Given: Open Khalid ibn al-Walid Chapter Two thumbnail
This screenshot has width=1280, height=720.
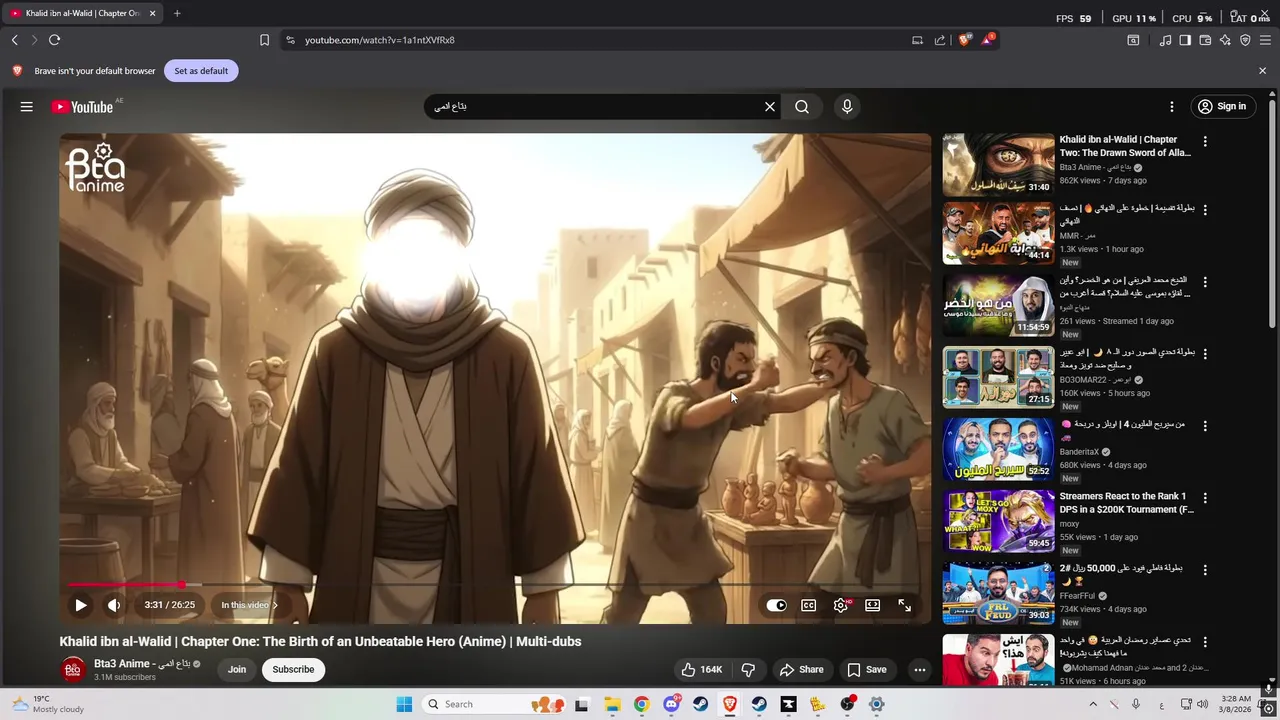Looking at the screenshot, I should coord(998,165).
